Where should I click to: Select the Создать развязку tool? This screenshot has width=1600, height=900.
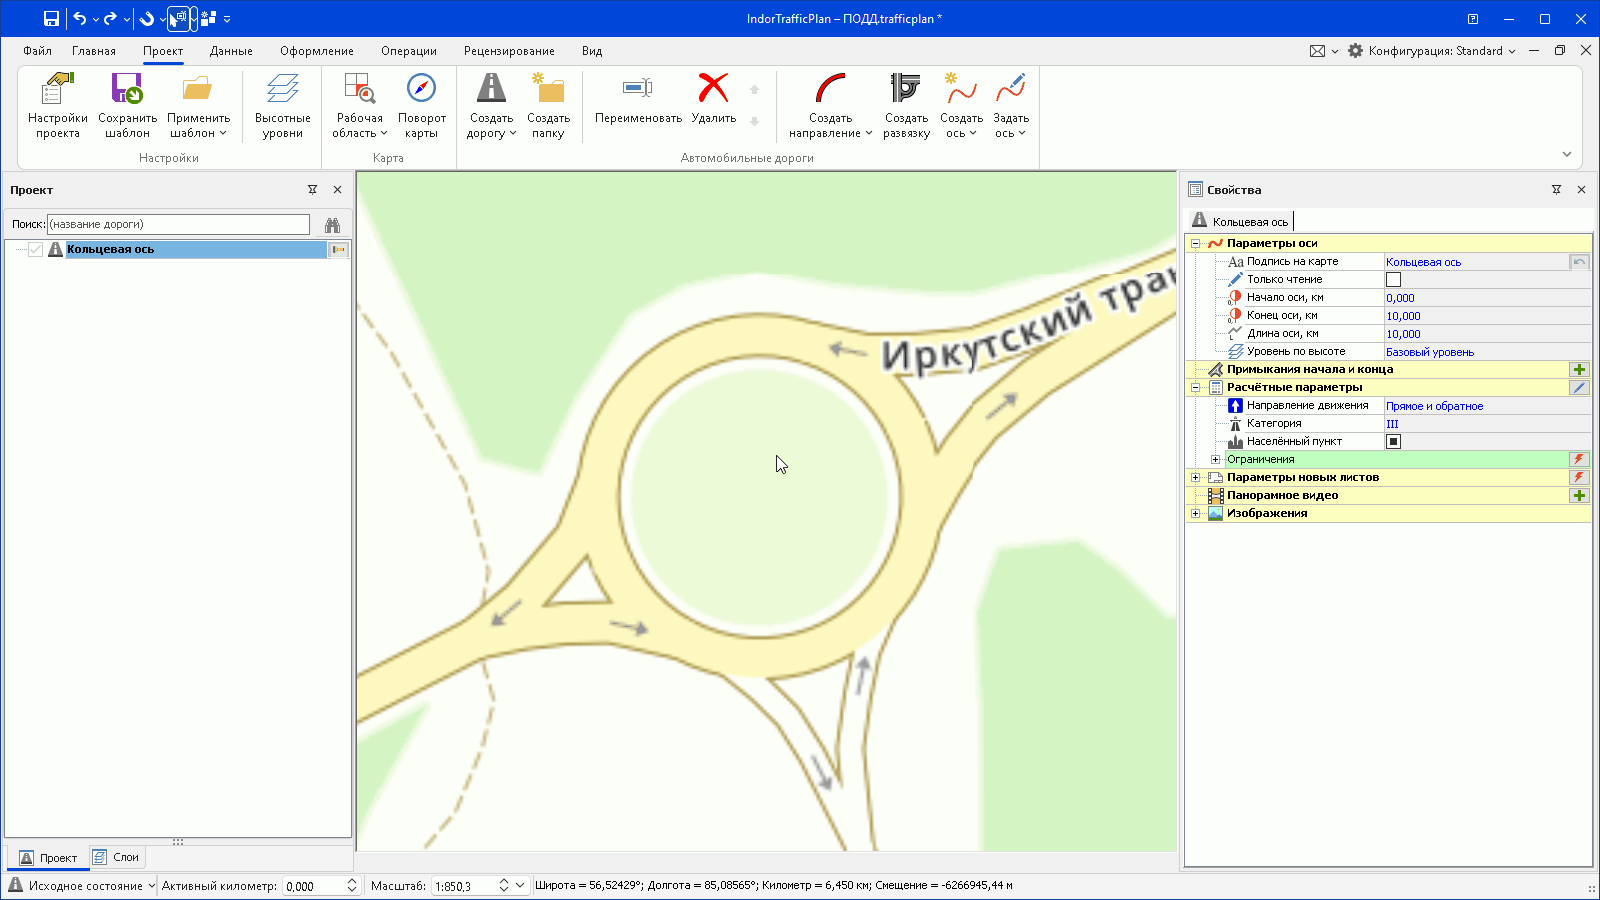[903, 105]
